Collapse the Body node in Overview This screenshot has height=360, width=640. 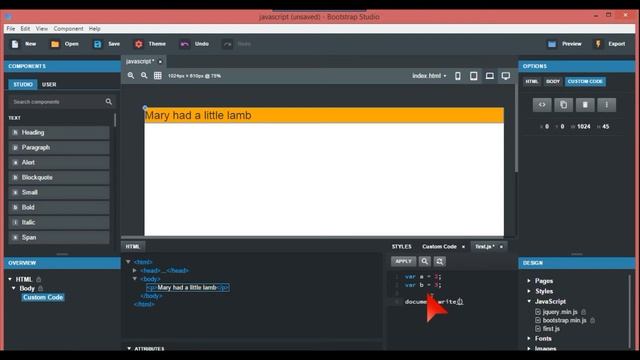tap(14, 288)
